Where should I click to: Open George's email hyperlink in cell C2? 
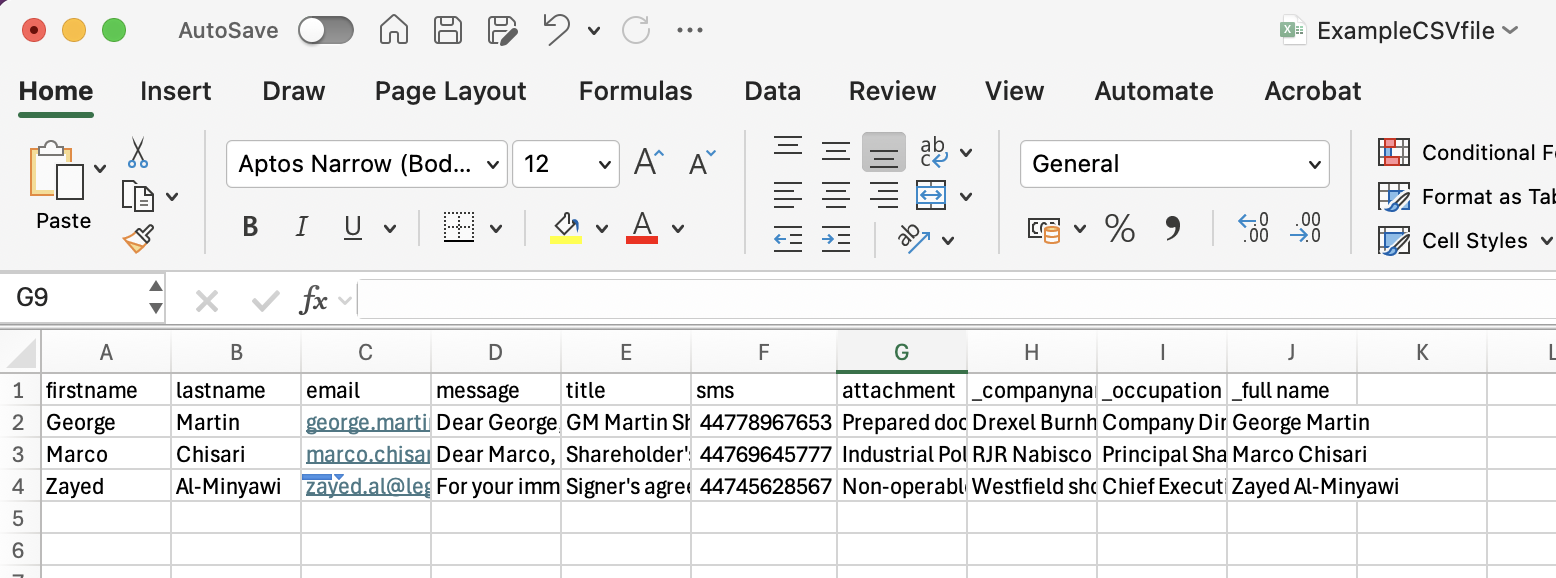(x=366, y=422)
